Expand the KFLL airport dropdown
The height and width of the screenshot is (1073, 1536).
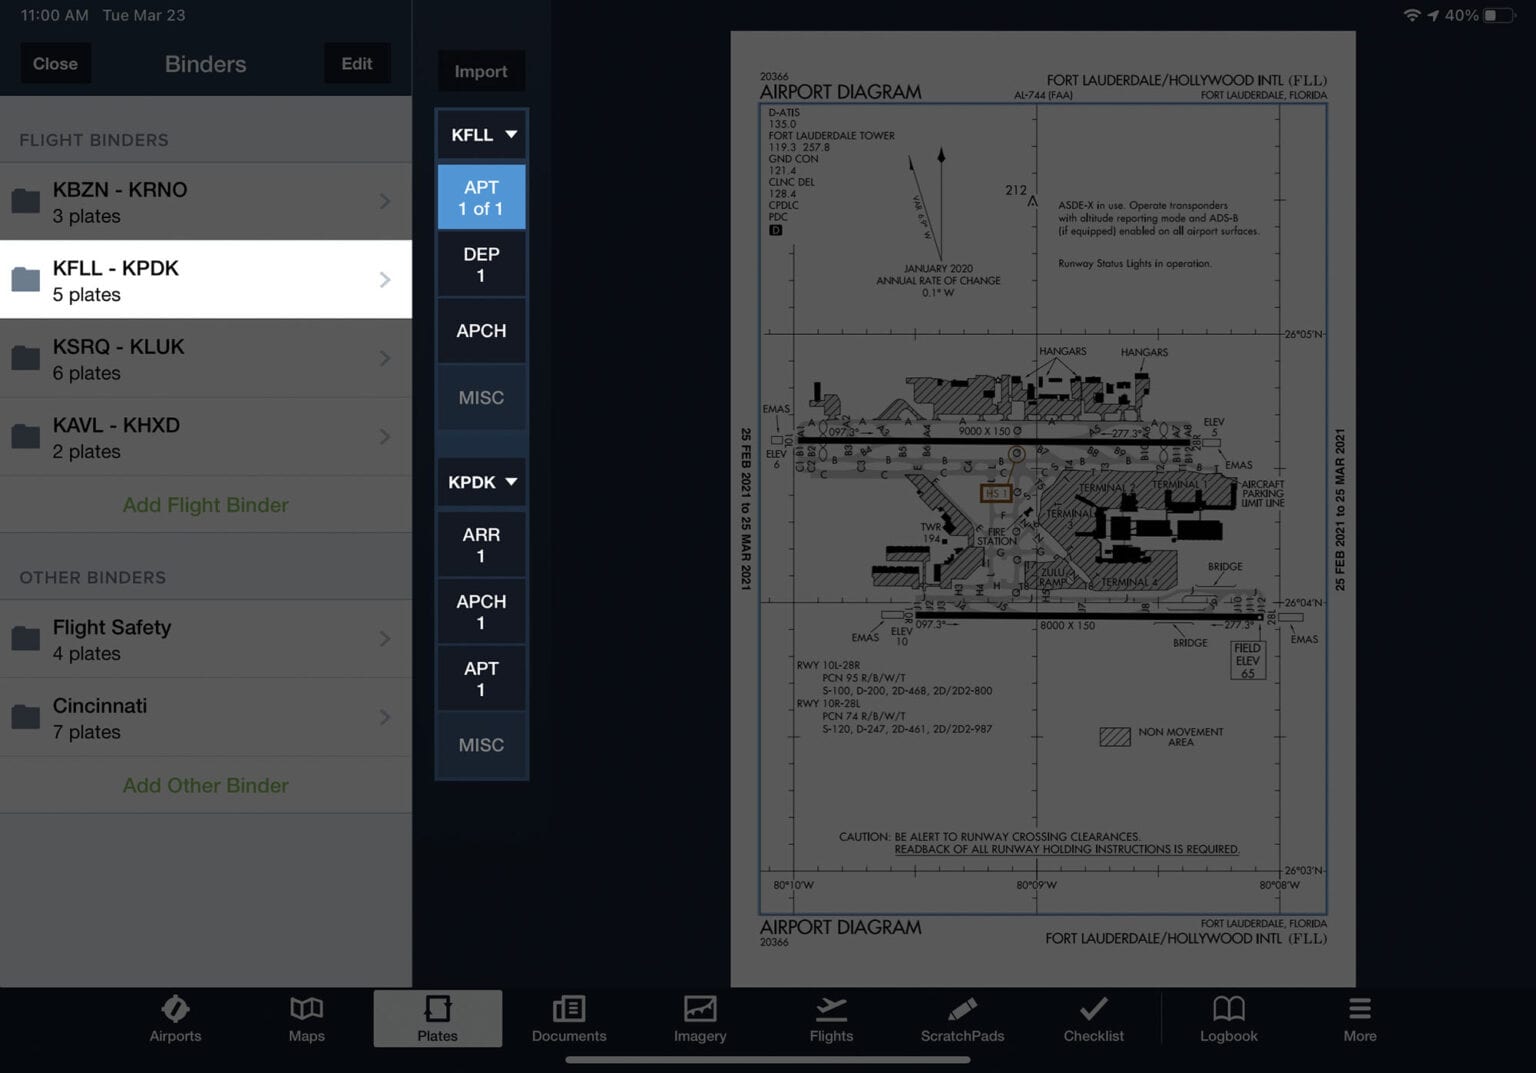coord(481,134)
